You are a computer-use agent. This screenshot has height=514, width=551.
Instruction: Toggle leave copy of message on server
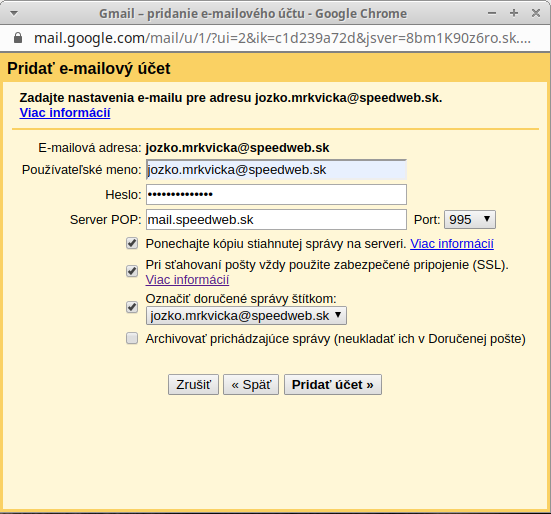(x=132, y=243)
